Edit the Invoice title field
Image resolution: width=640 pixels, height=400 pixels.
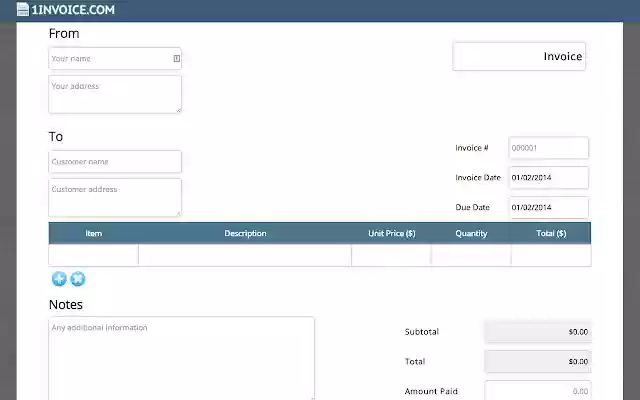pyautogui.click(x=519, y=56)
